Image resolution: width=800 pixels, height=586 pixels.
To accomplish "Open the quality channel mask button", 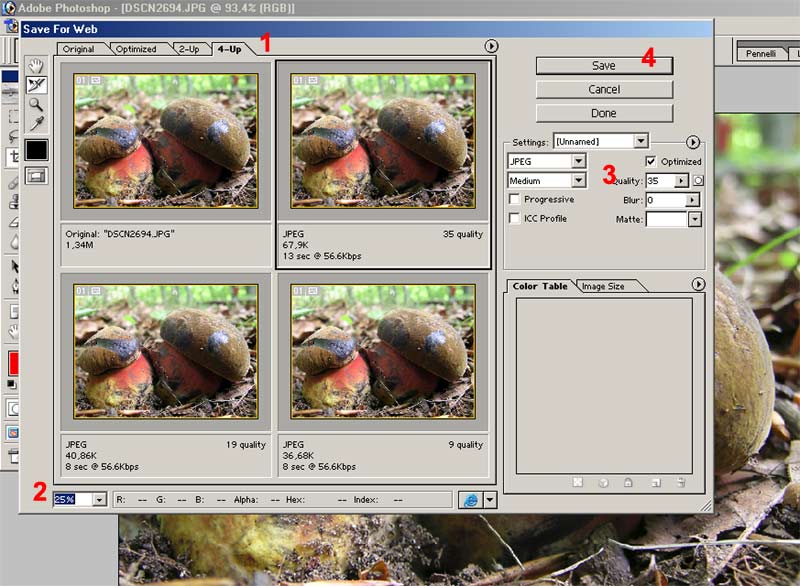I will [x=699, y=181].
